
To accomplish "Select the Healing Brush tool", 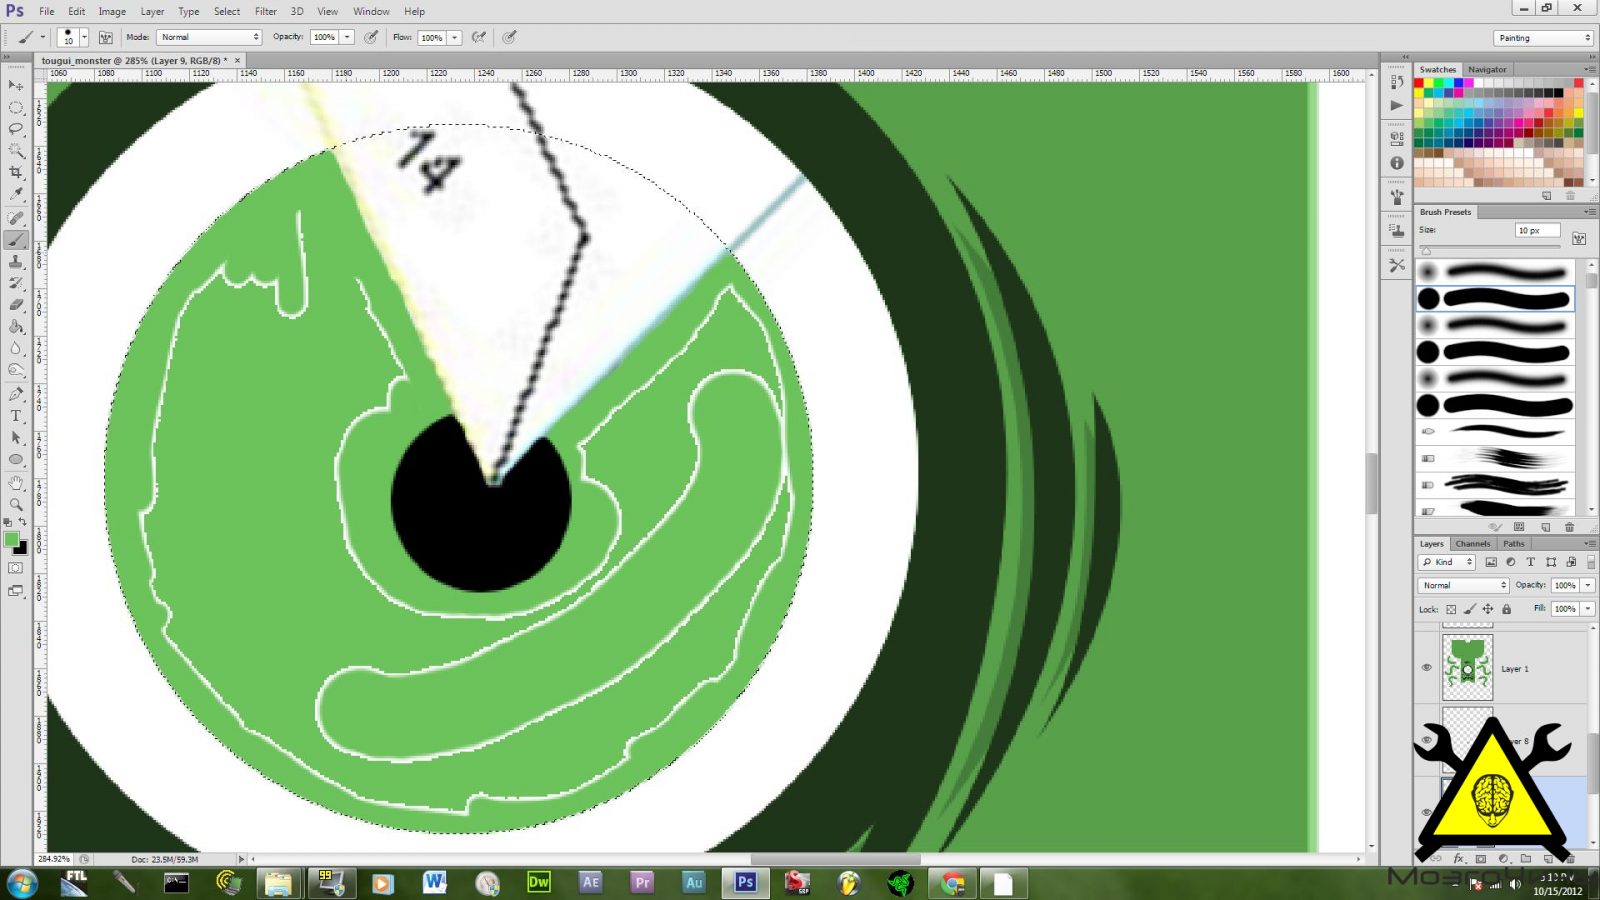I will [16, 218].
